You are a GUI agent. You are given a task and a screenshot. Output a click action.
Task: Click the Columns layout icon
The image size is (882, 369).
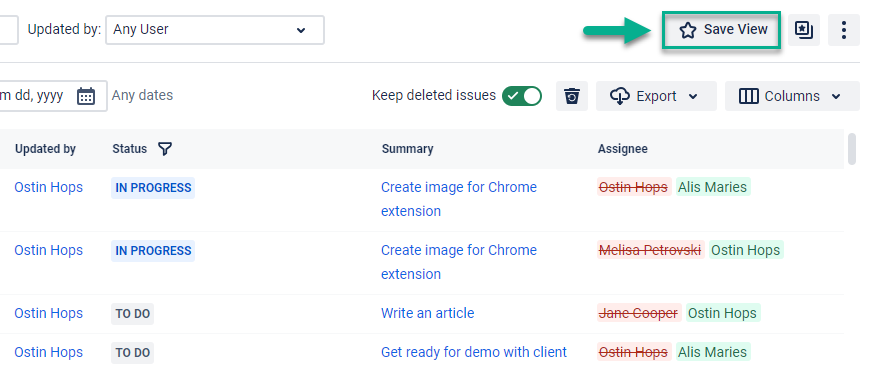(x=748, y=96)
